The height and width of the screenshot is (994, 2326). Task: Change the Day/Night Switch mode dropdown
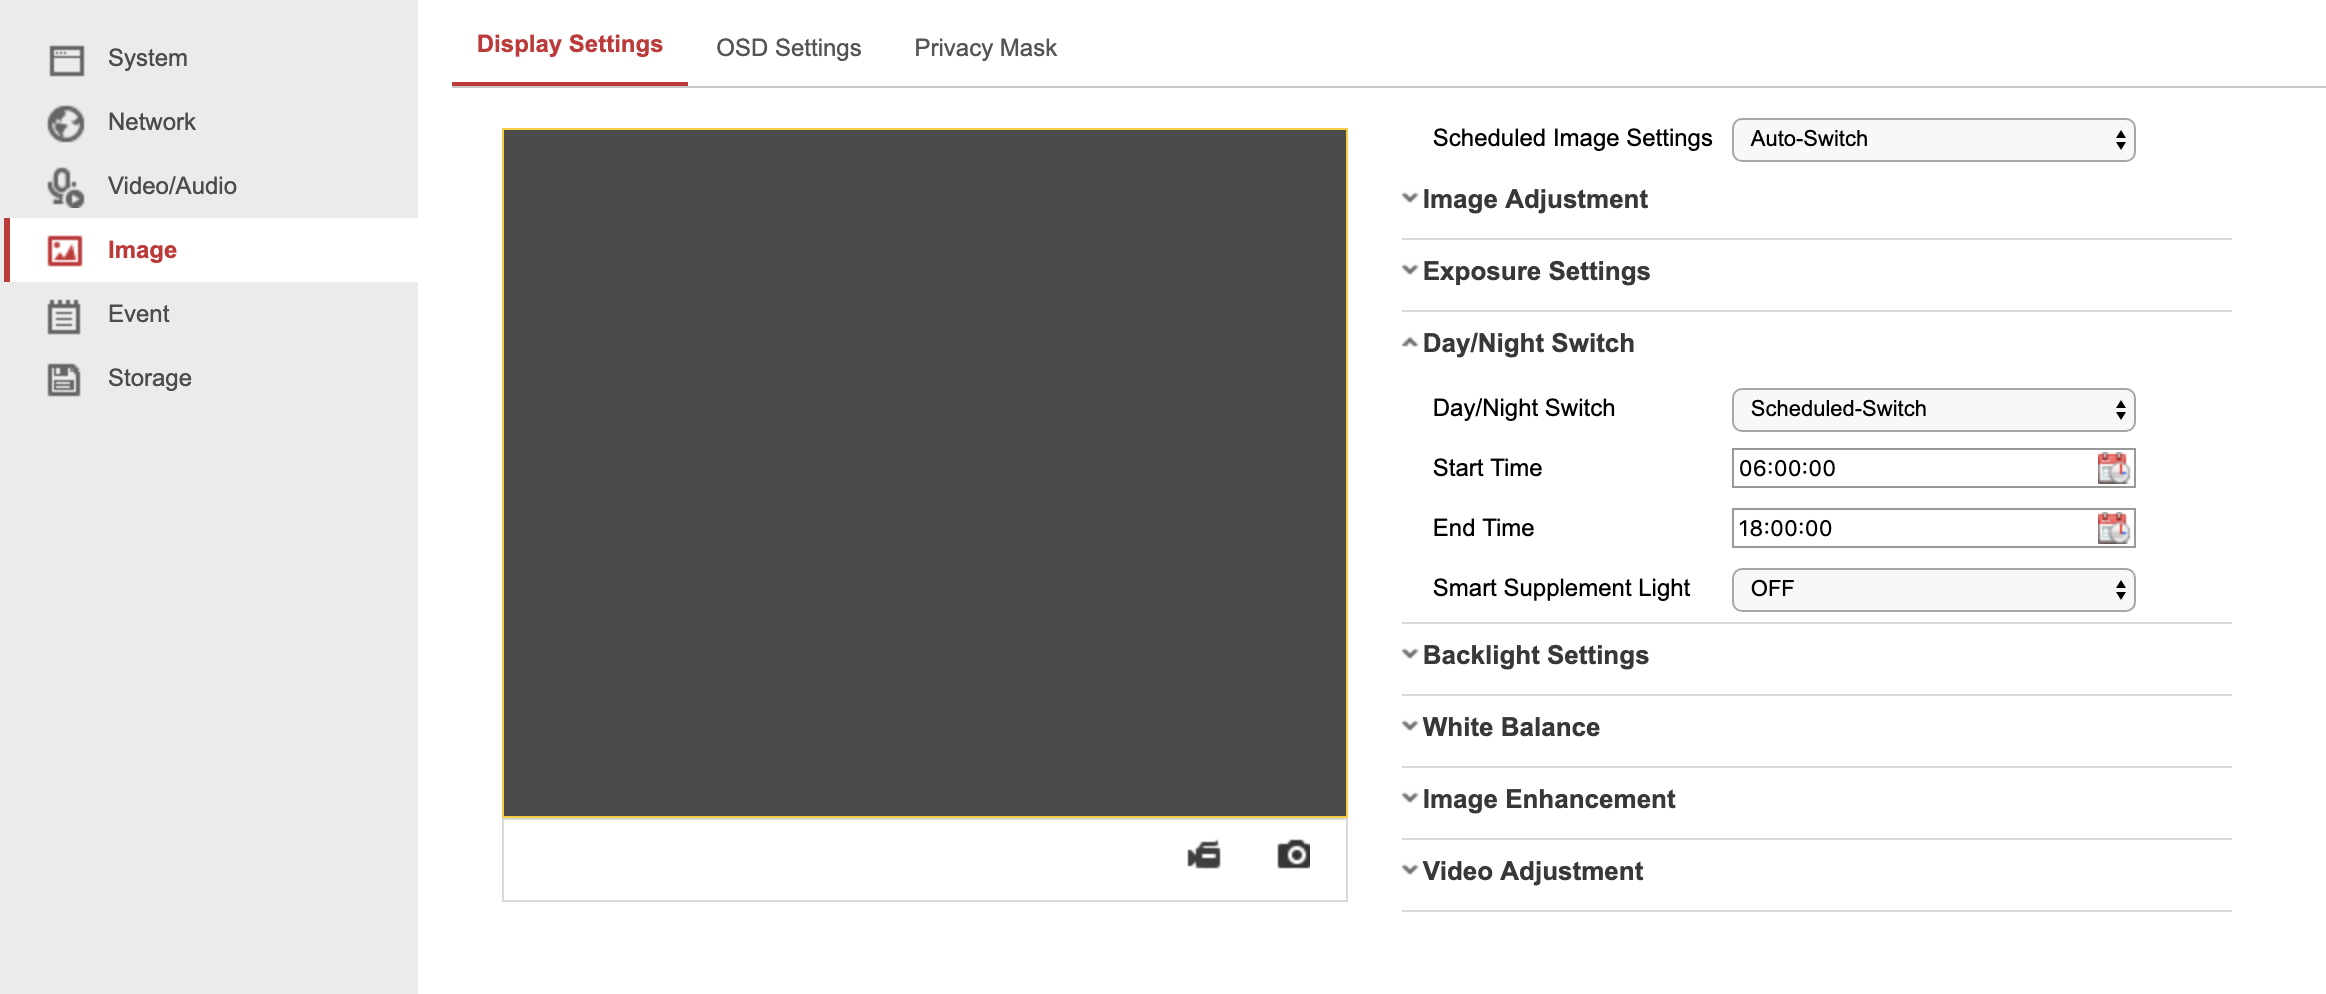pyautogui.click(x=1932, y=408)
